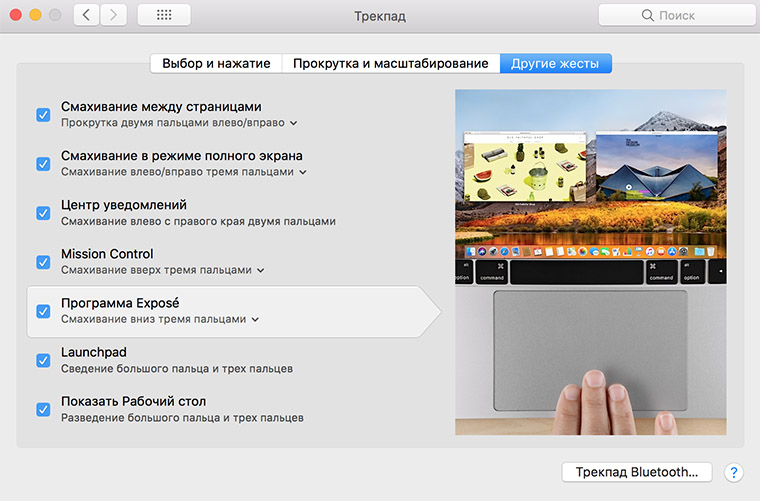Toggle Программа Exposé checkbox
The image size is (760, 501).
coord(43,311)
